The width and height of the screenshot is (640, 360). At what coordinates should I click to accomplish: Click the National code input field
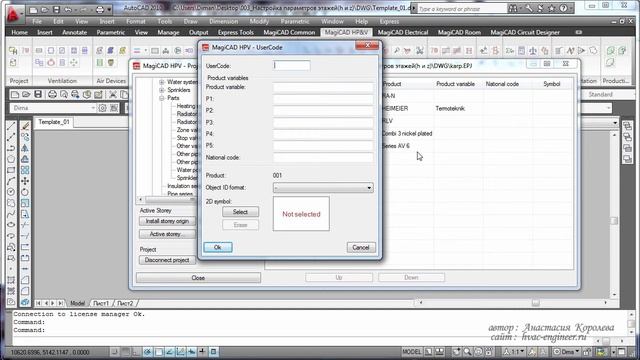(323, 158)
